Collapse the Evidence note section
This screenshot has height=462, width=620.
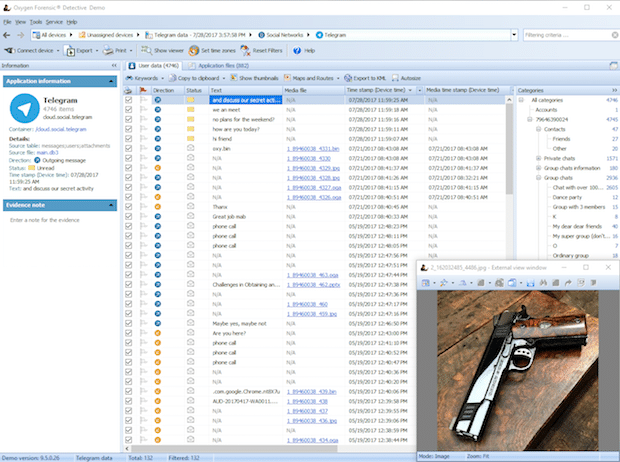coord(111,205)
